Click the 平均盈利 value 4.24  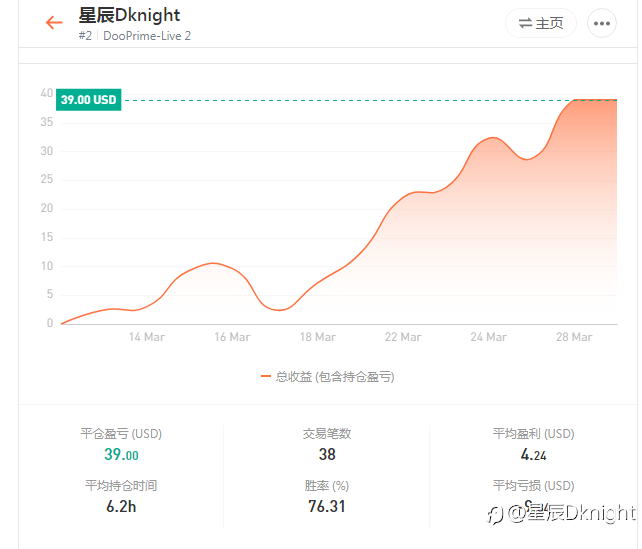click(x=533, y=454)
